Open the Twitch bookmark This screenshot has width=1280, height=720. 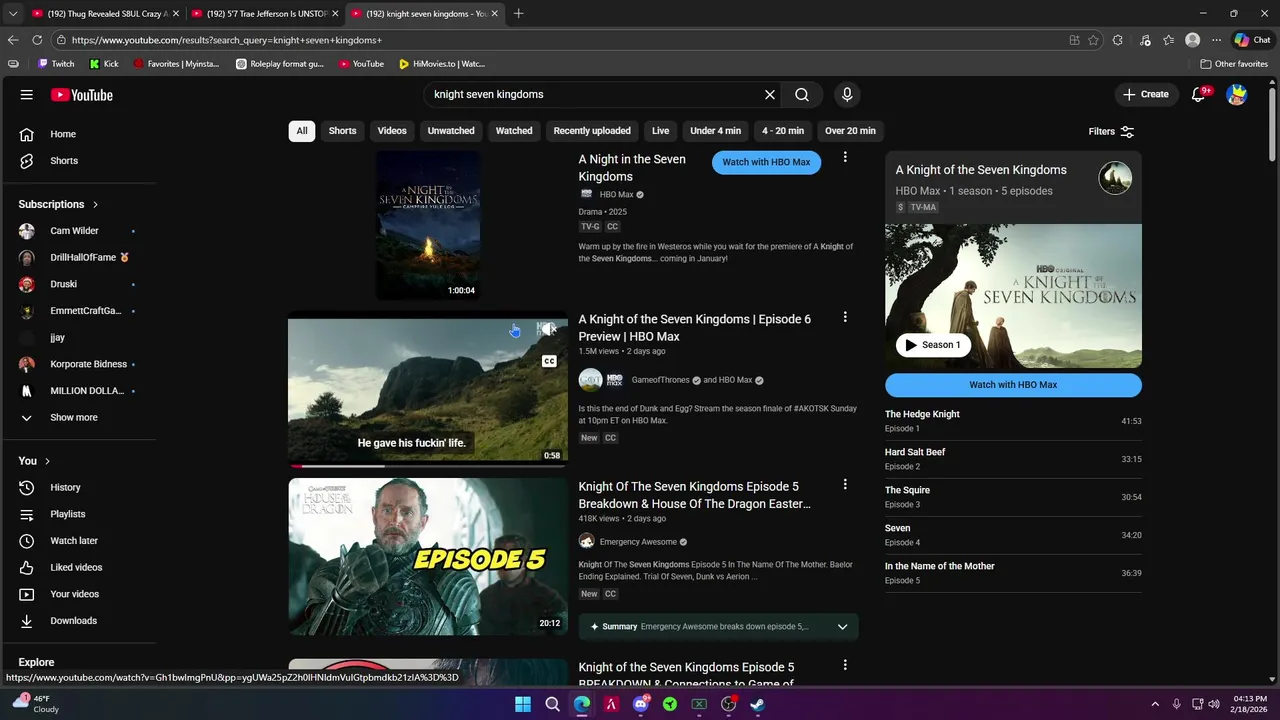tap(56, 64)
